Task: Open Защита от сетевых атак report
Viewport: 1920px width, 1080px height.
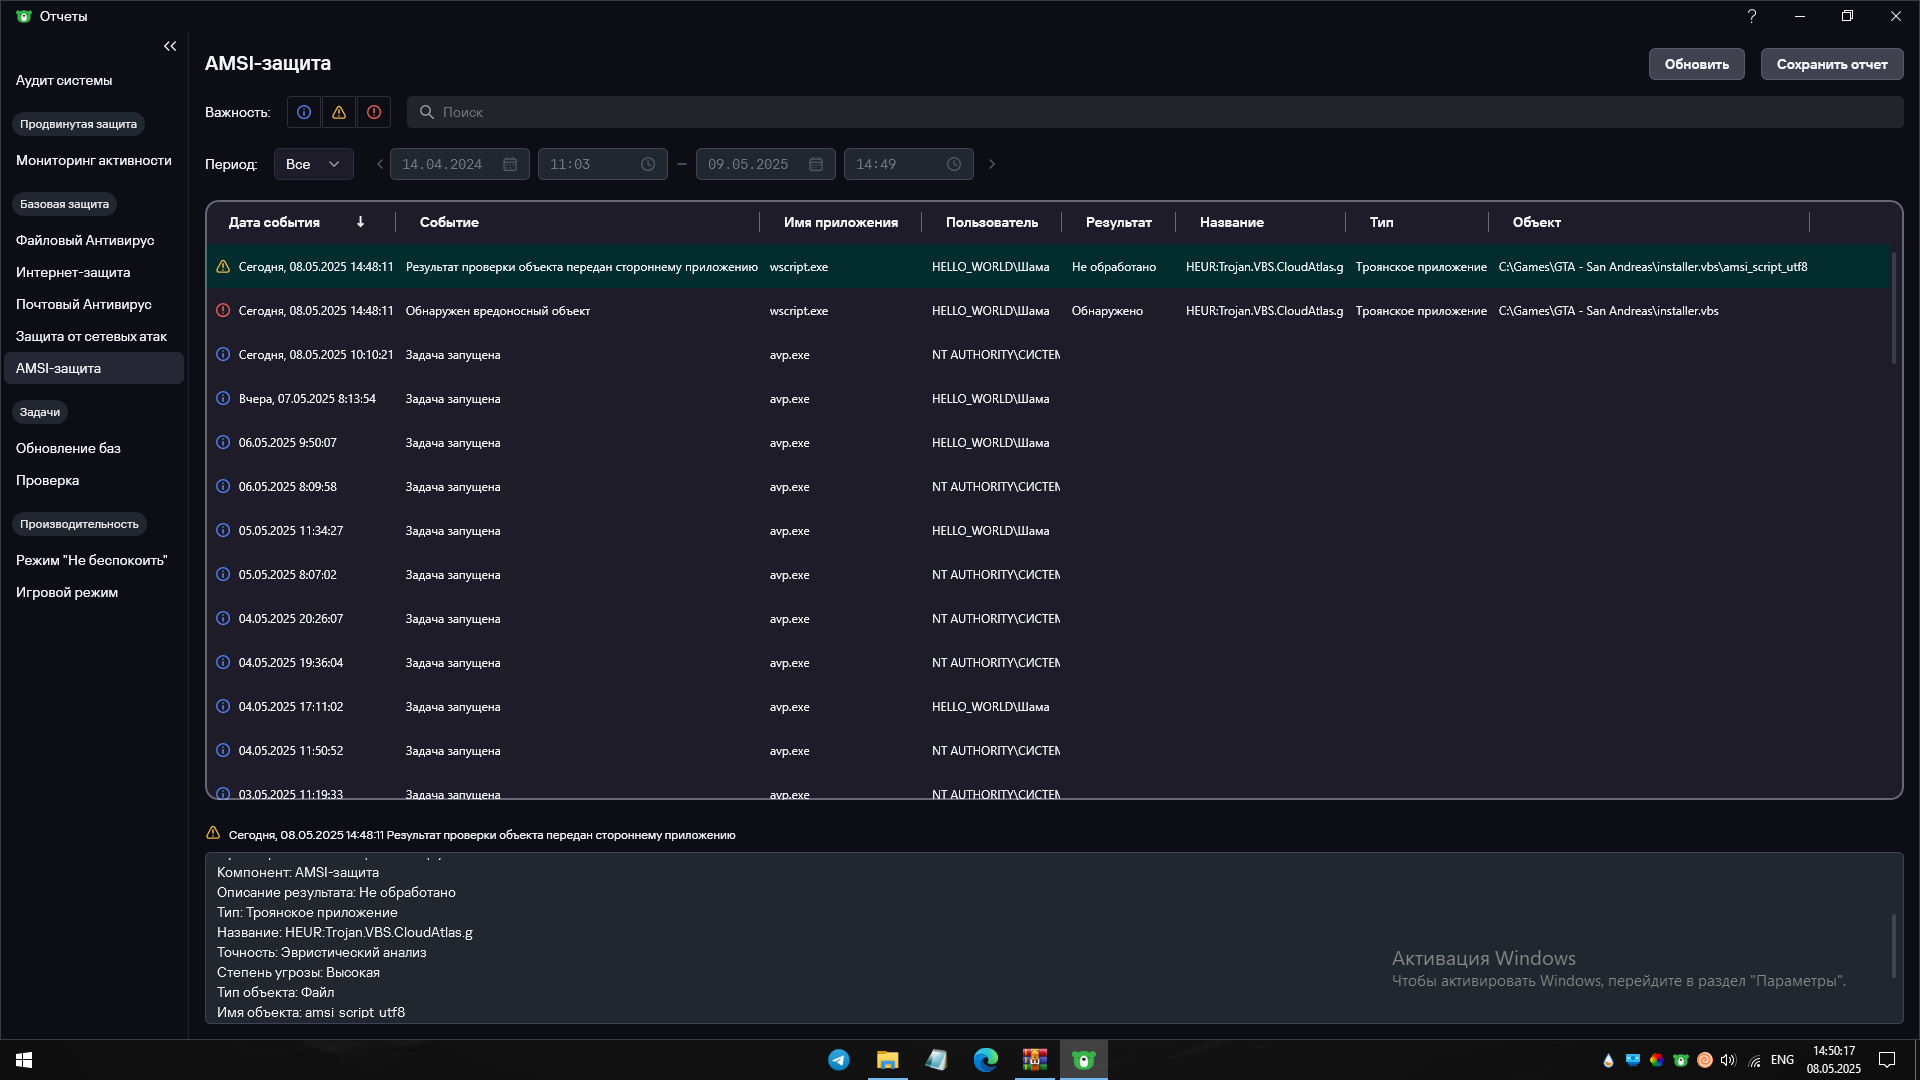Action: 91,336
